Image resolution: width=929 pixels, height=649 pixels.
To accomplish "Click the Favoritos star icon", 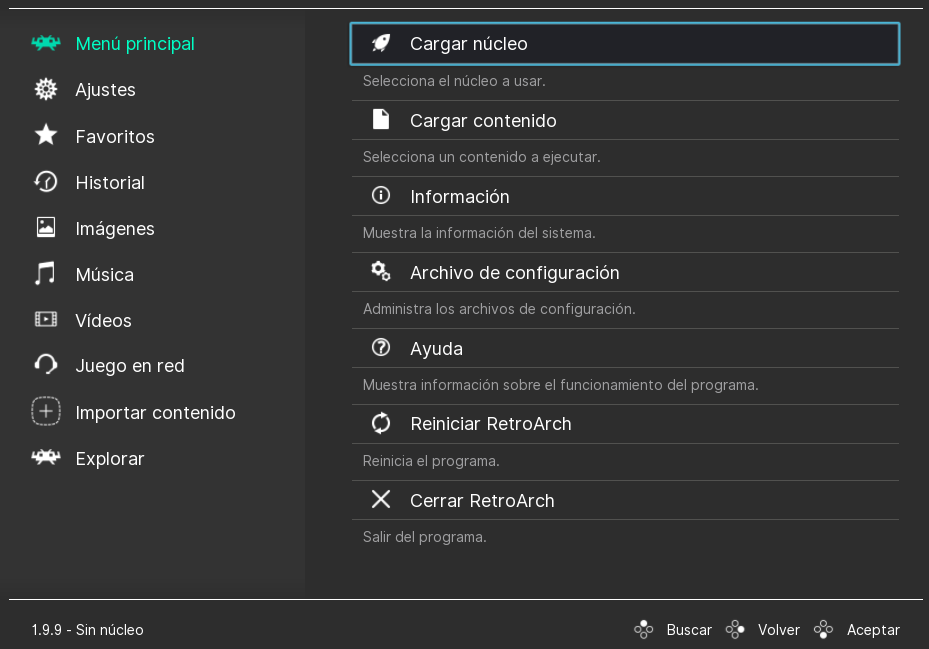I will [x=46, y=136].
